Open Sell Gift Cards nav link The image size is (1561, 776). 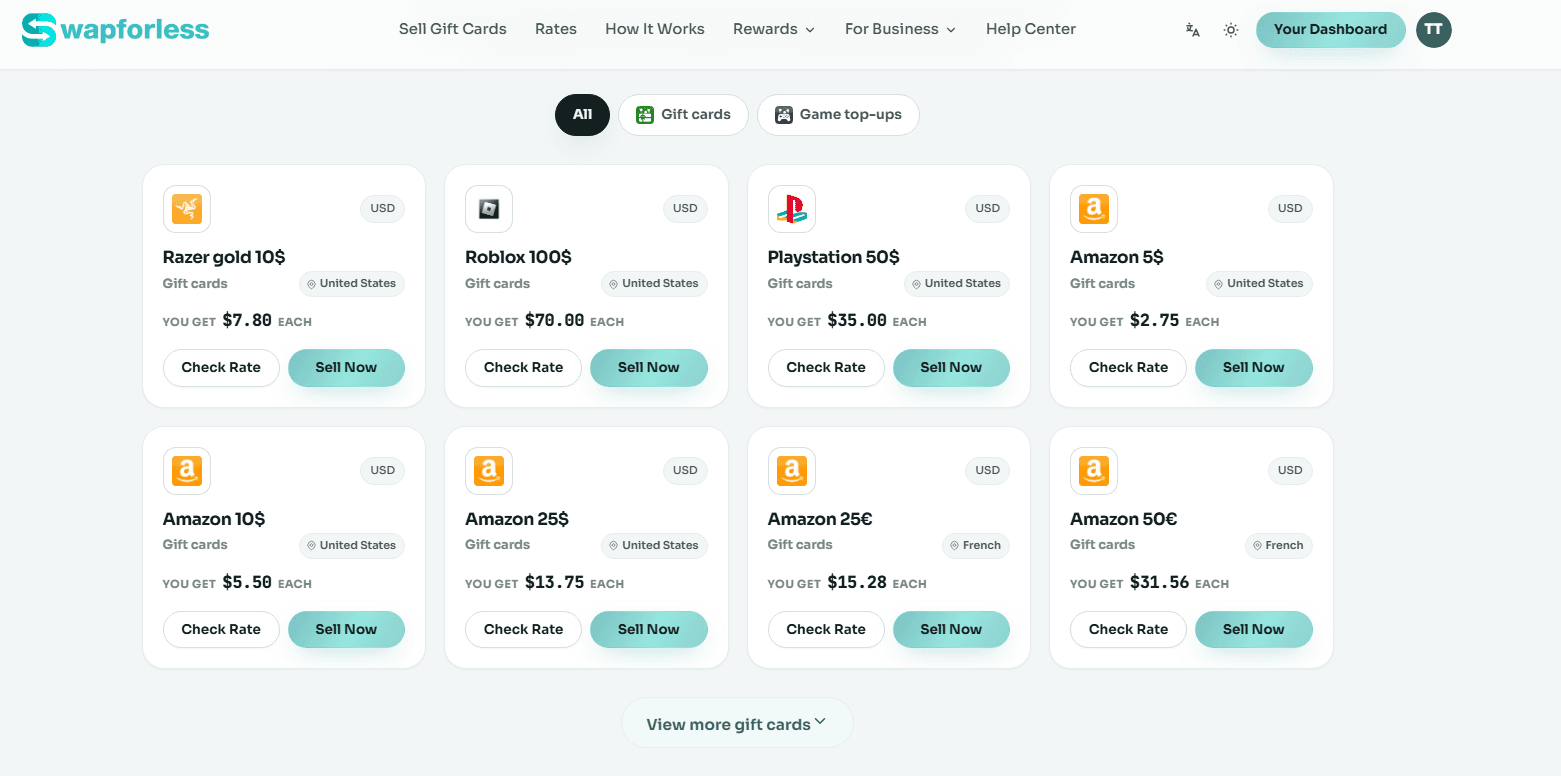(453, 30)
